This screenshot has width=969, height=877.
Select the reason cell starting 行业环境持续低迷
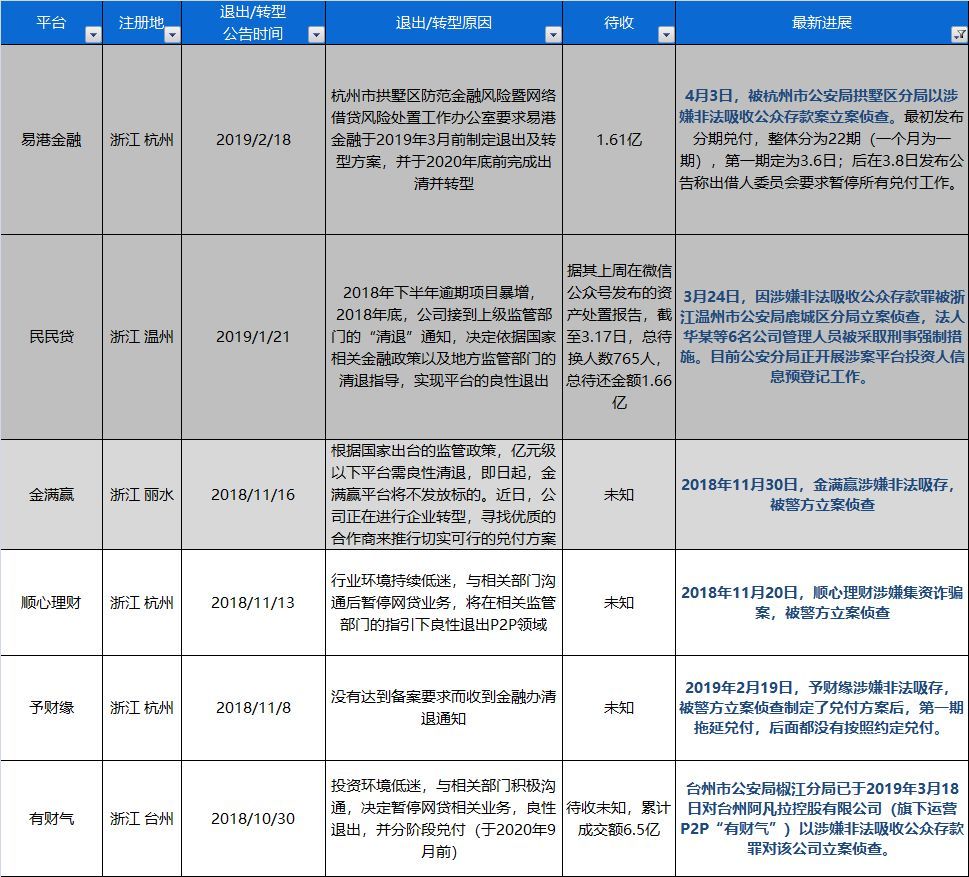pyautogui.click(x=444, y=603)
